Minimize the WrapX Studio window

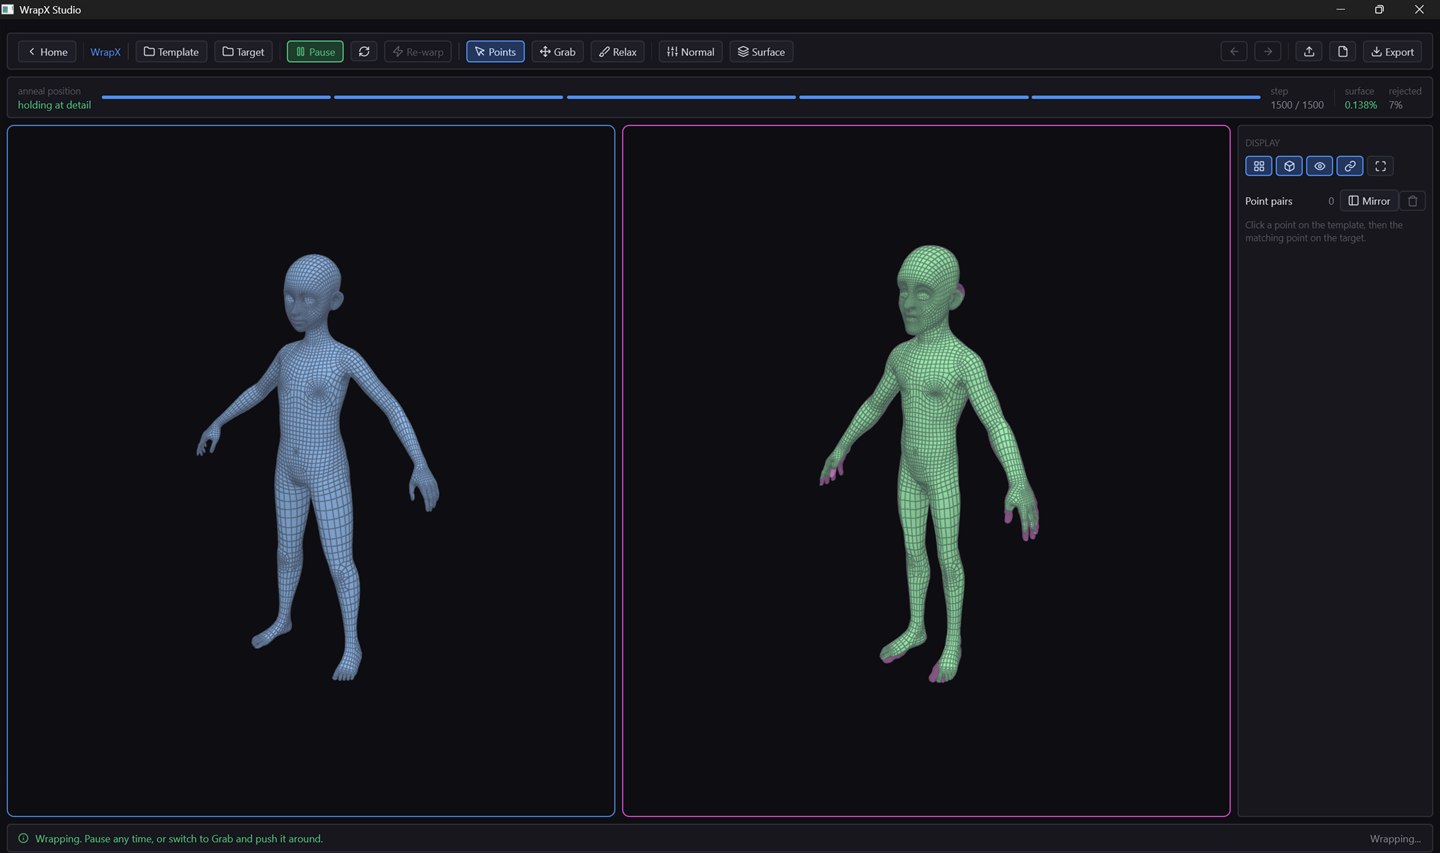coord(1340,9)
